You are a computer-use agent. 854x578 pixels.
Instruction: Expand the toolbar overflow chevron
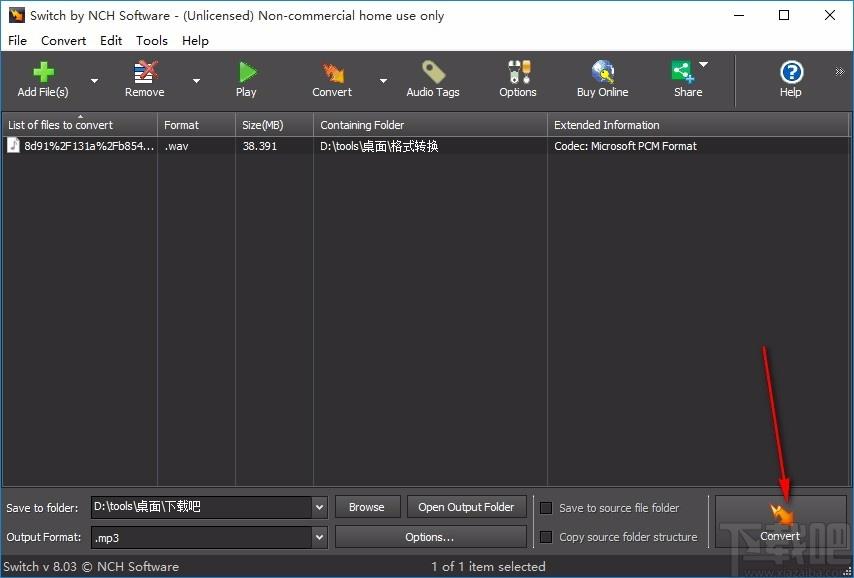[839, 71]
